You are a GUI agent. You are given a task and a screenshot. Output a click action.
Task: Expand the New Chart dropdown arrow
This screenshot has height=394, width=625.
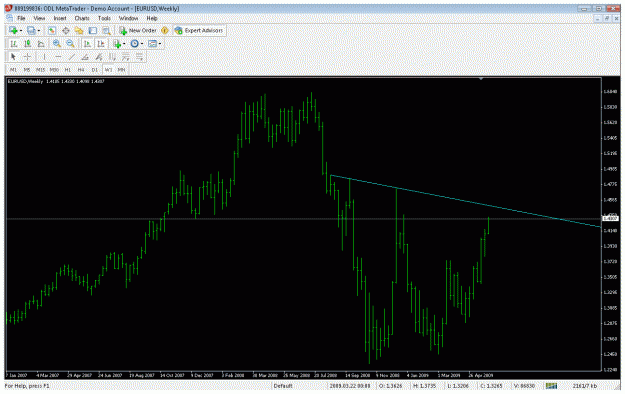(20, 31)
